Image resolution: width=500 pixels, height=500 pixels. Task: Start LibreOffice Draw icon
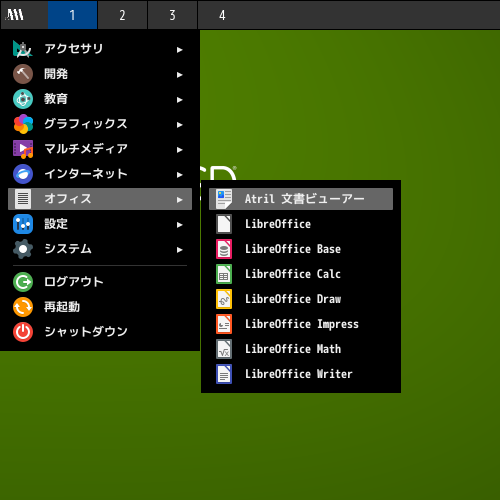224,299
